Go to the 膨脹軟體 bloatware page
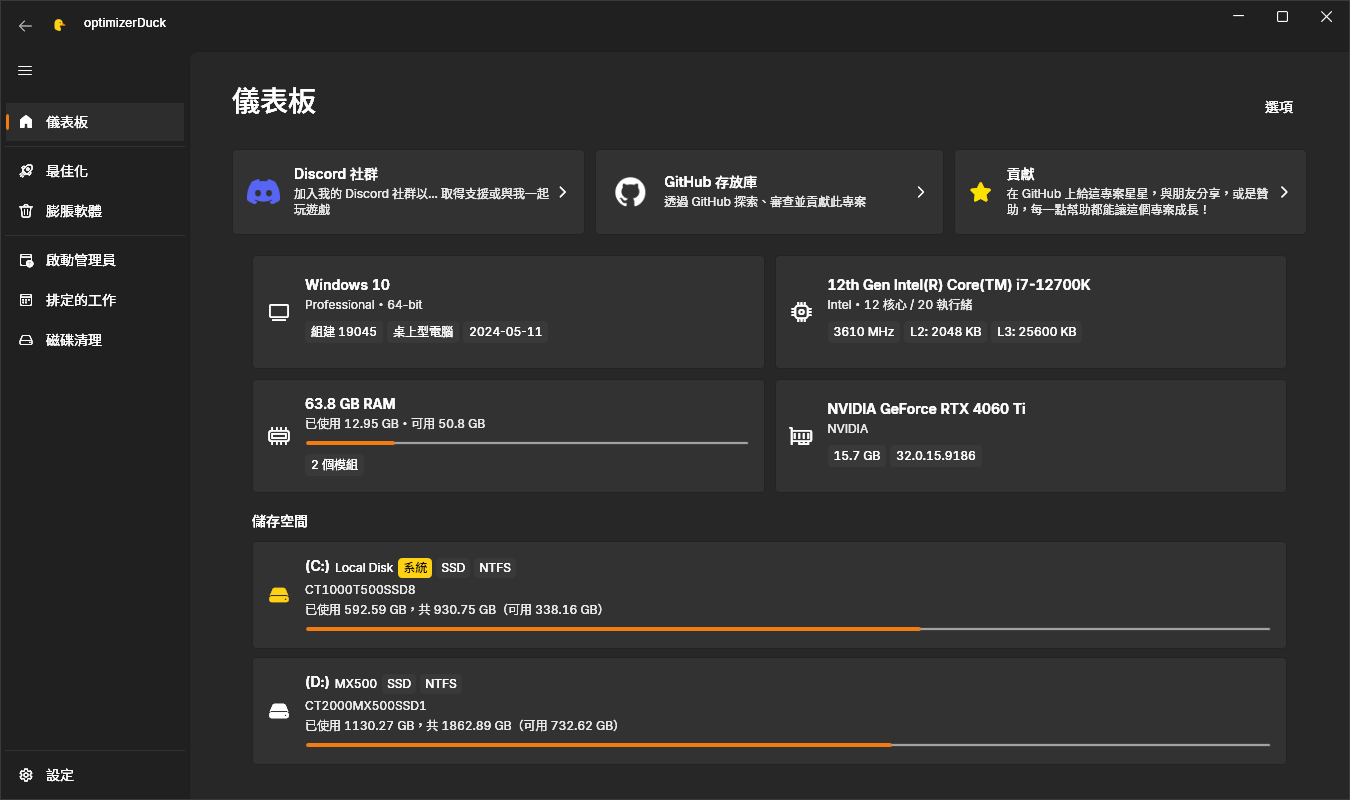This screenshot has height=800, width=1350. click(95, 211)
